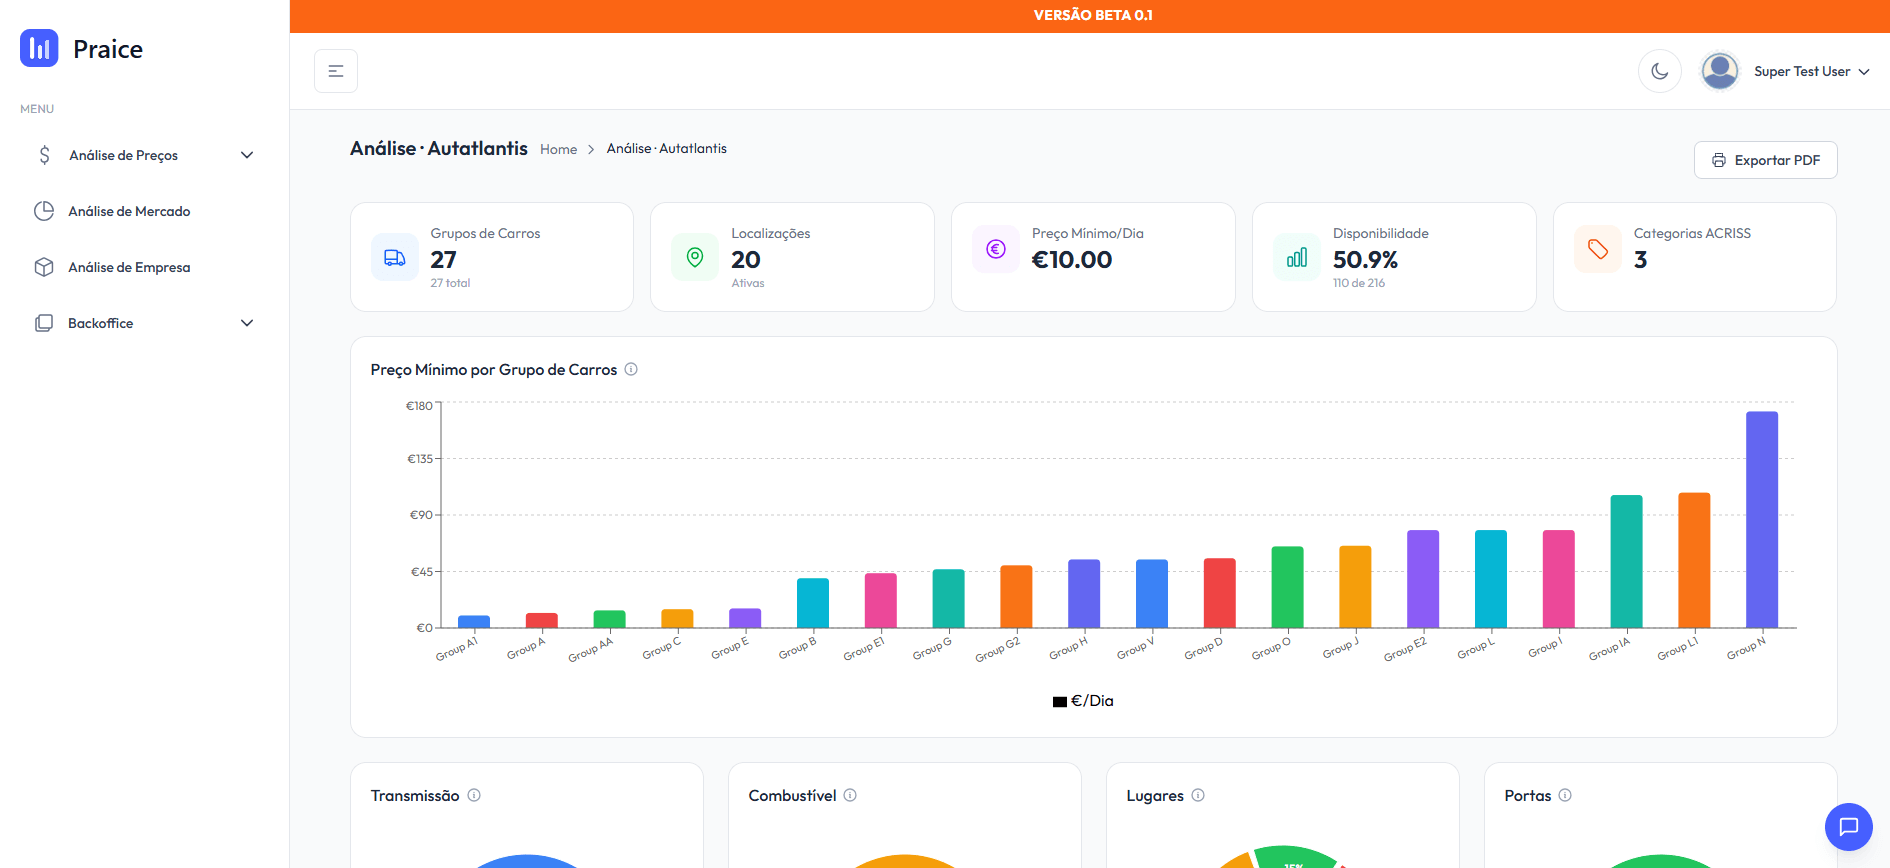1890x868 pixels.
Task: Follow the Home breadcrumb link
Action: click(558, 149)
